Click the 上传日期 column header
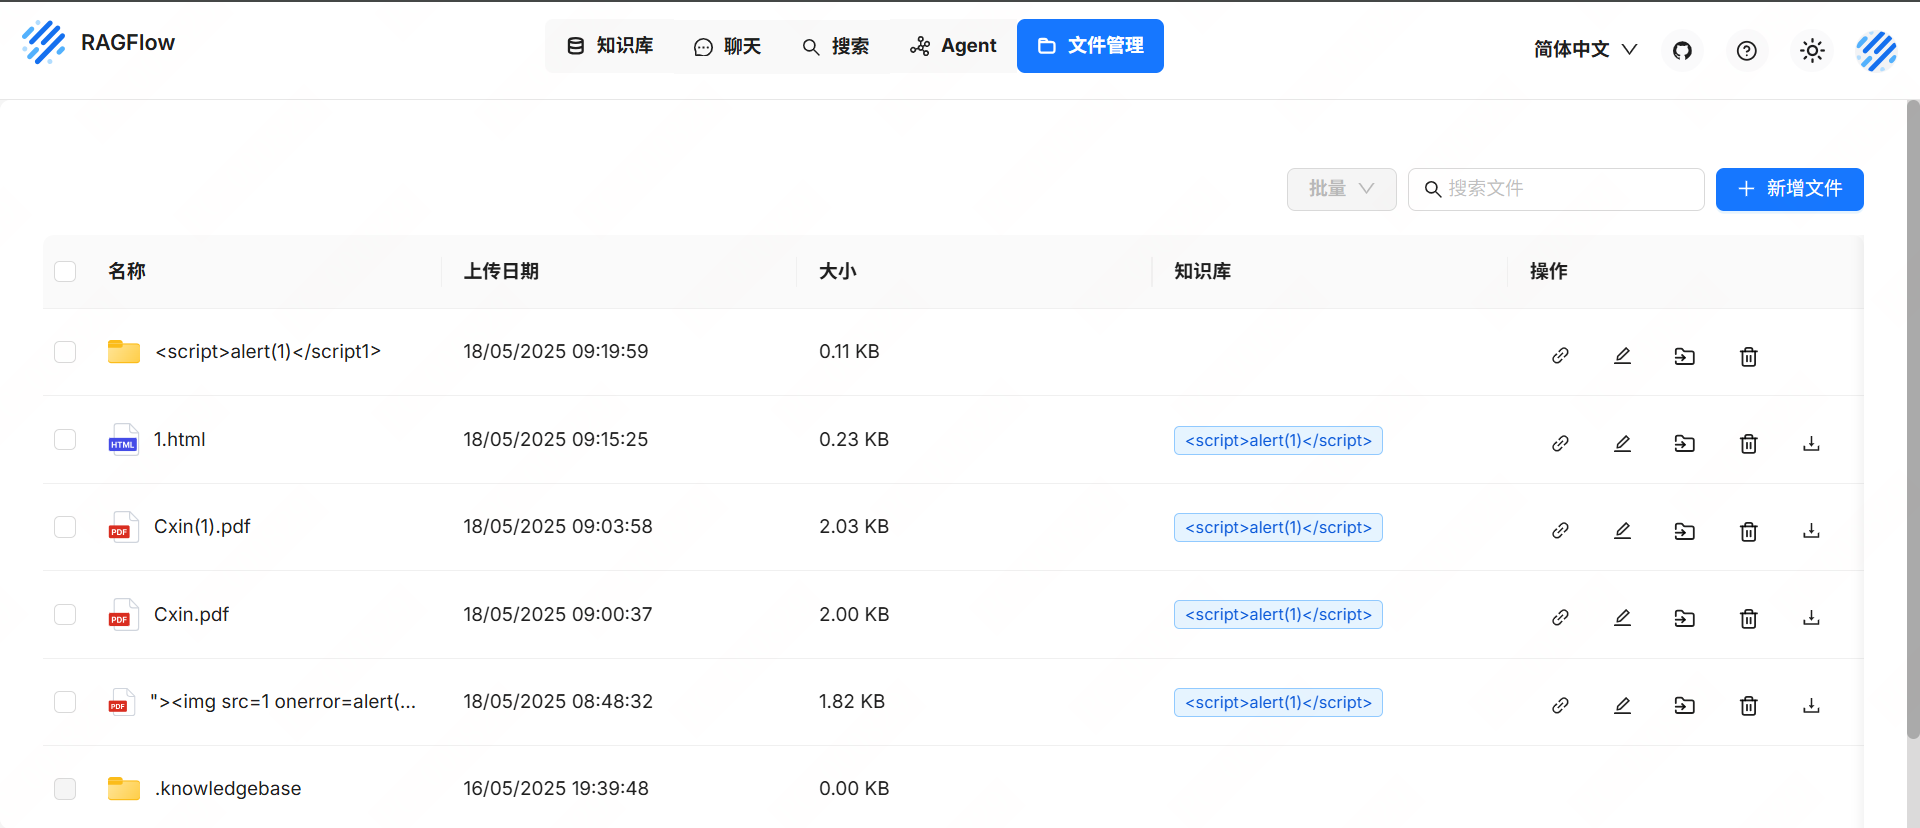The width and height of the screenshot is (1920, 828). click(501, 271)
